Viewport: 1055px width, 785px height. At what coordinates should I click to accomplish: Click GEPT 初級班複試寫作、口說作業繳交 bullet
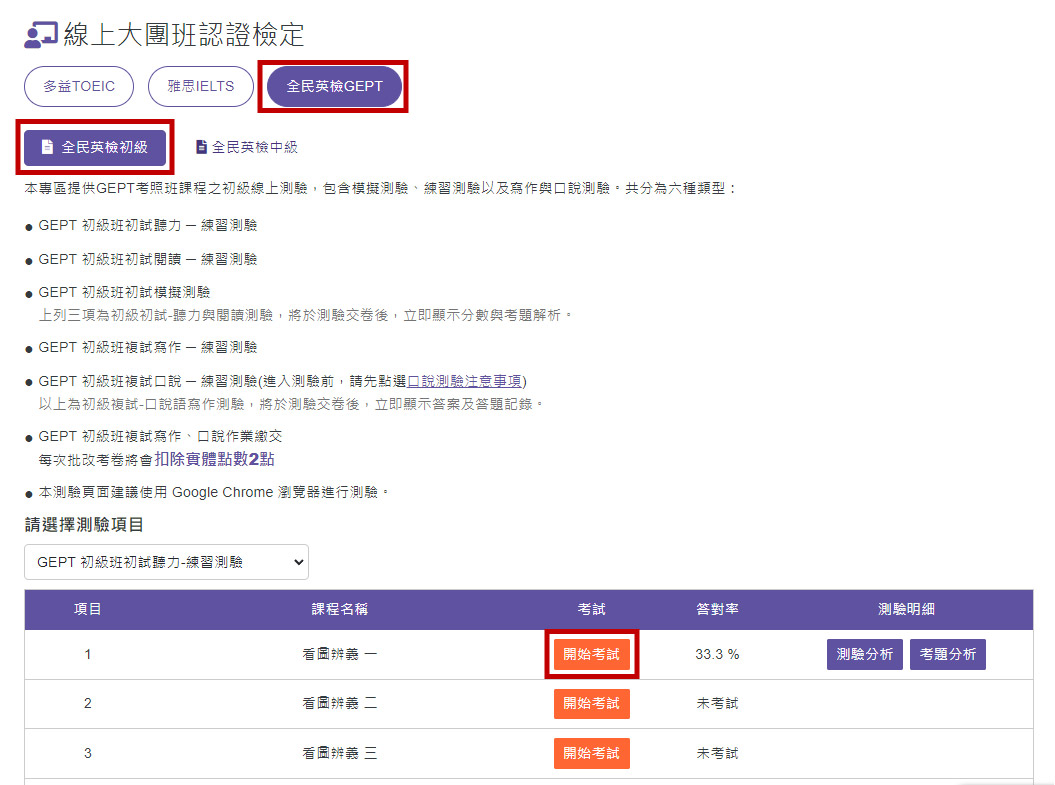point(160,437)
